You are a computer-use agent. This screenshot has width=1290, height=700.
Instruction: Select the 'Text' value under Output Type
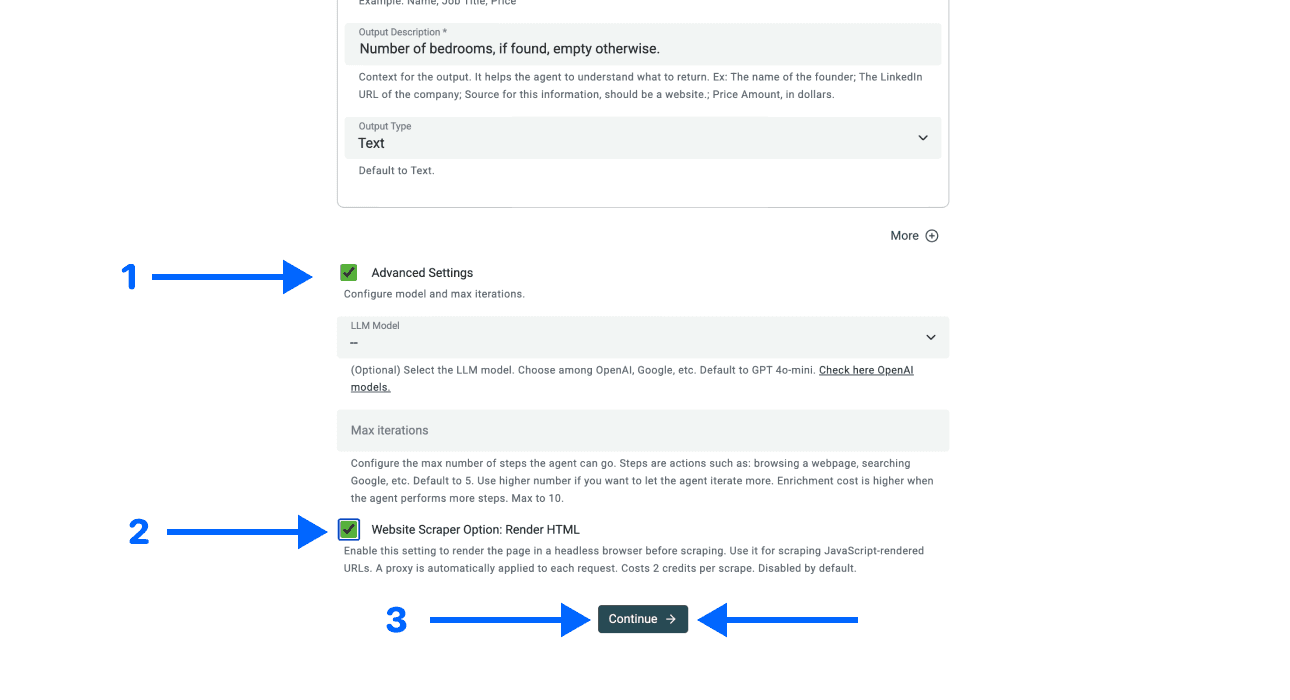[x=371, y=143]
